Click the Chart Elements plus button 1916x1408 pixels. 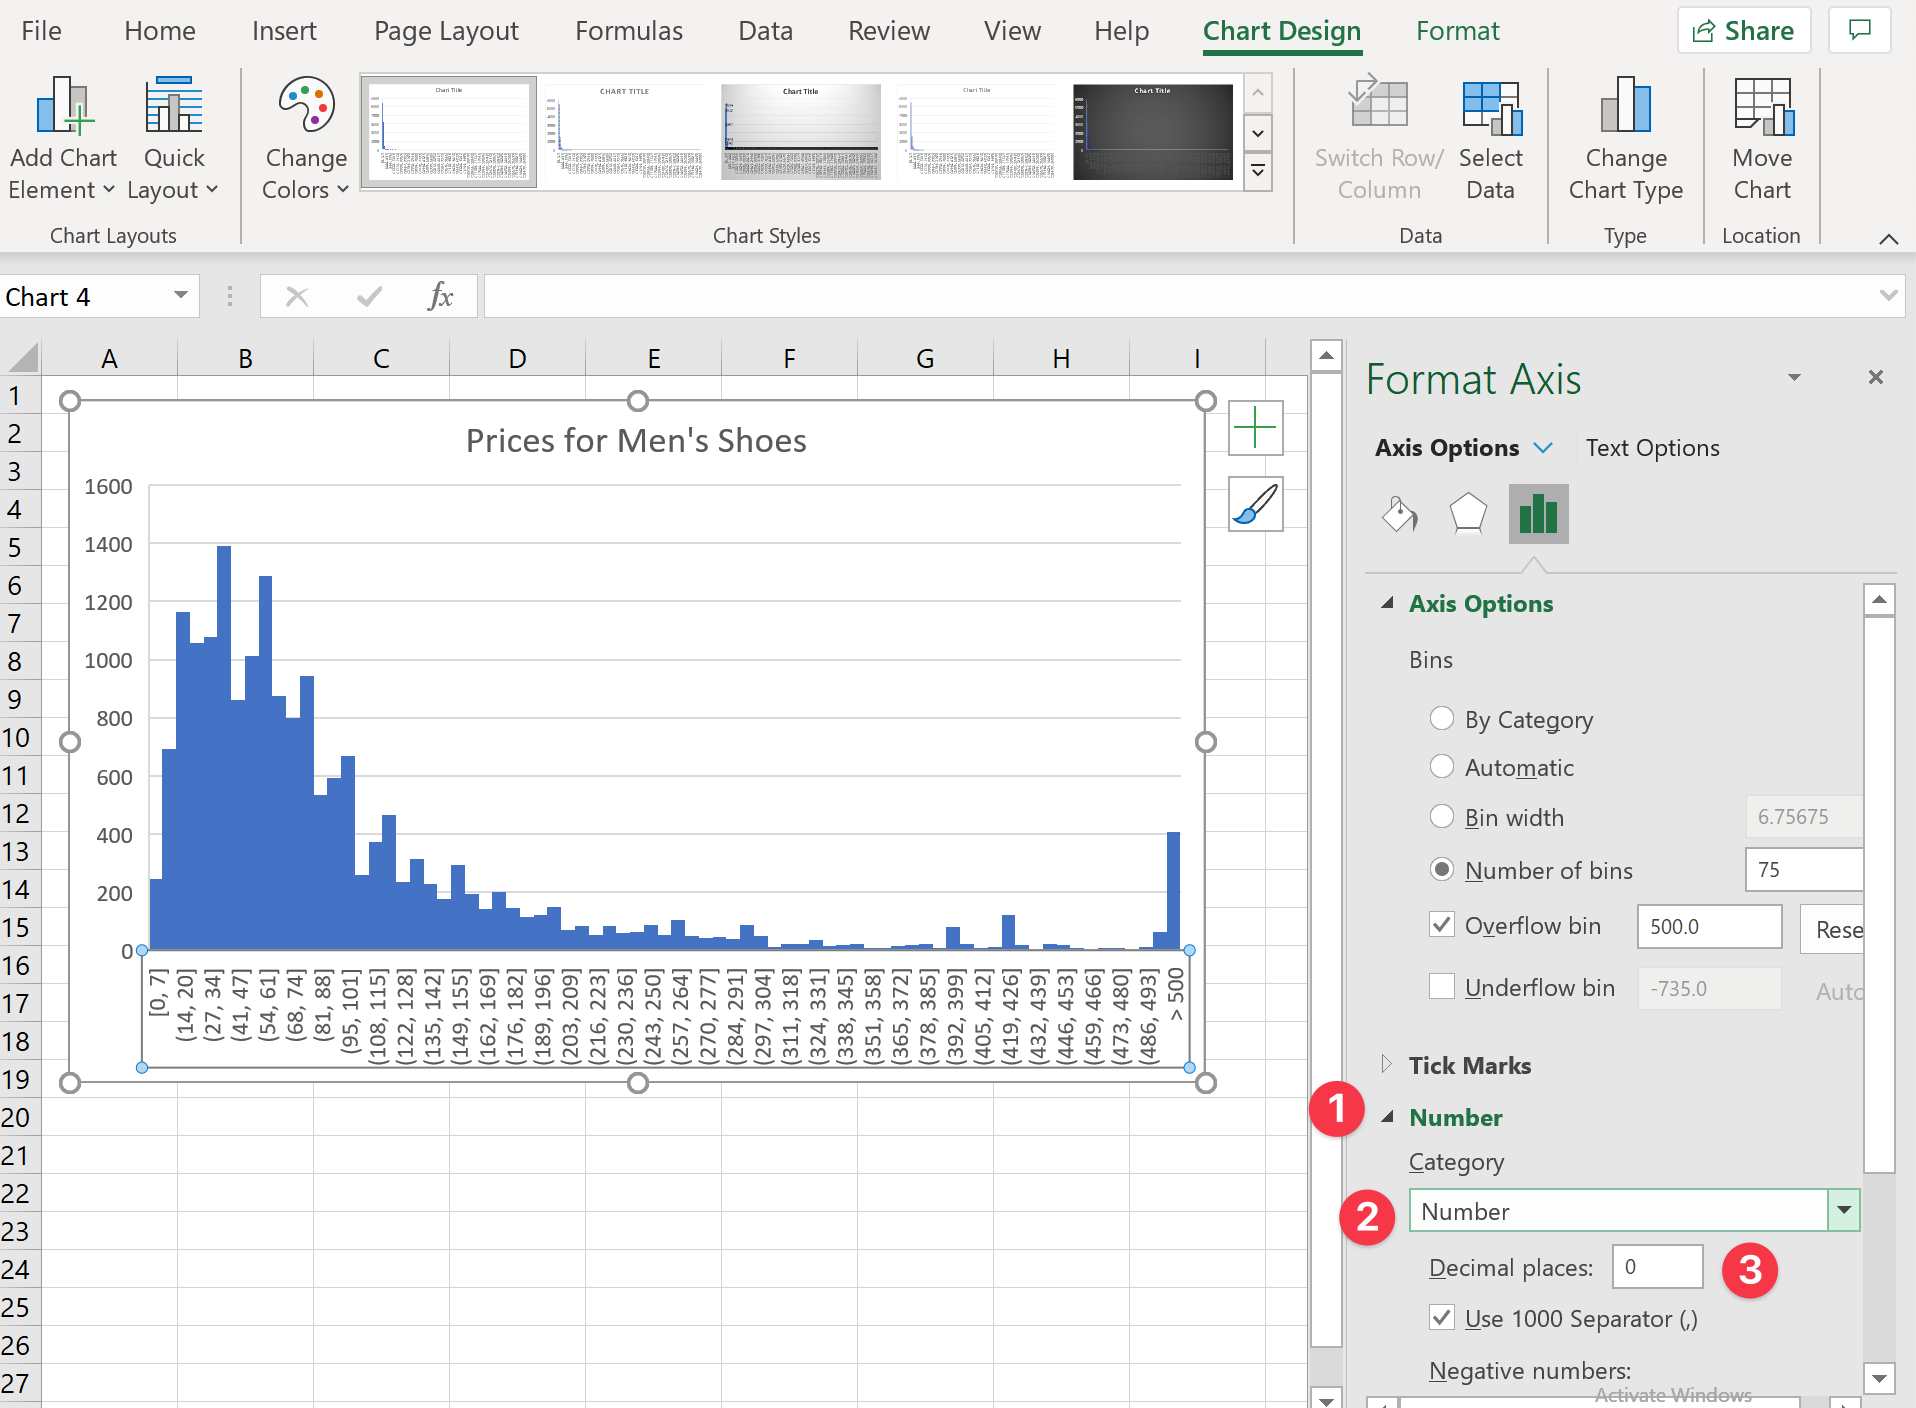1255,429
